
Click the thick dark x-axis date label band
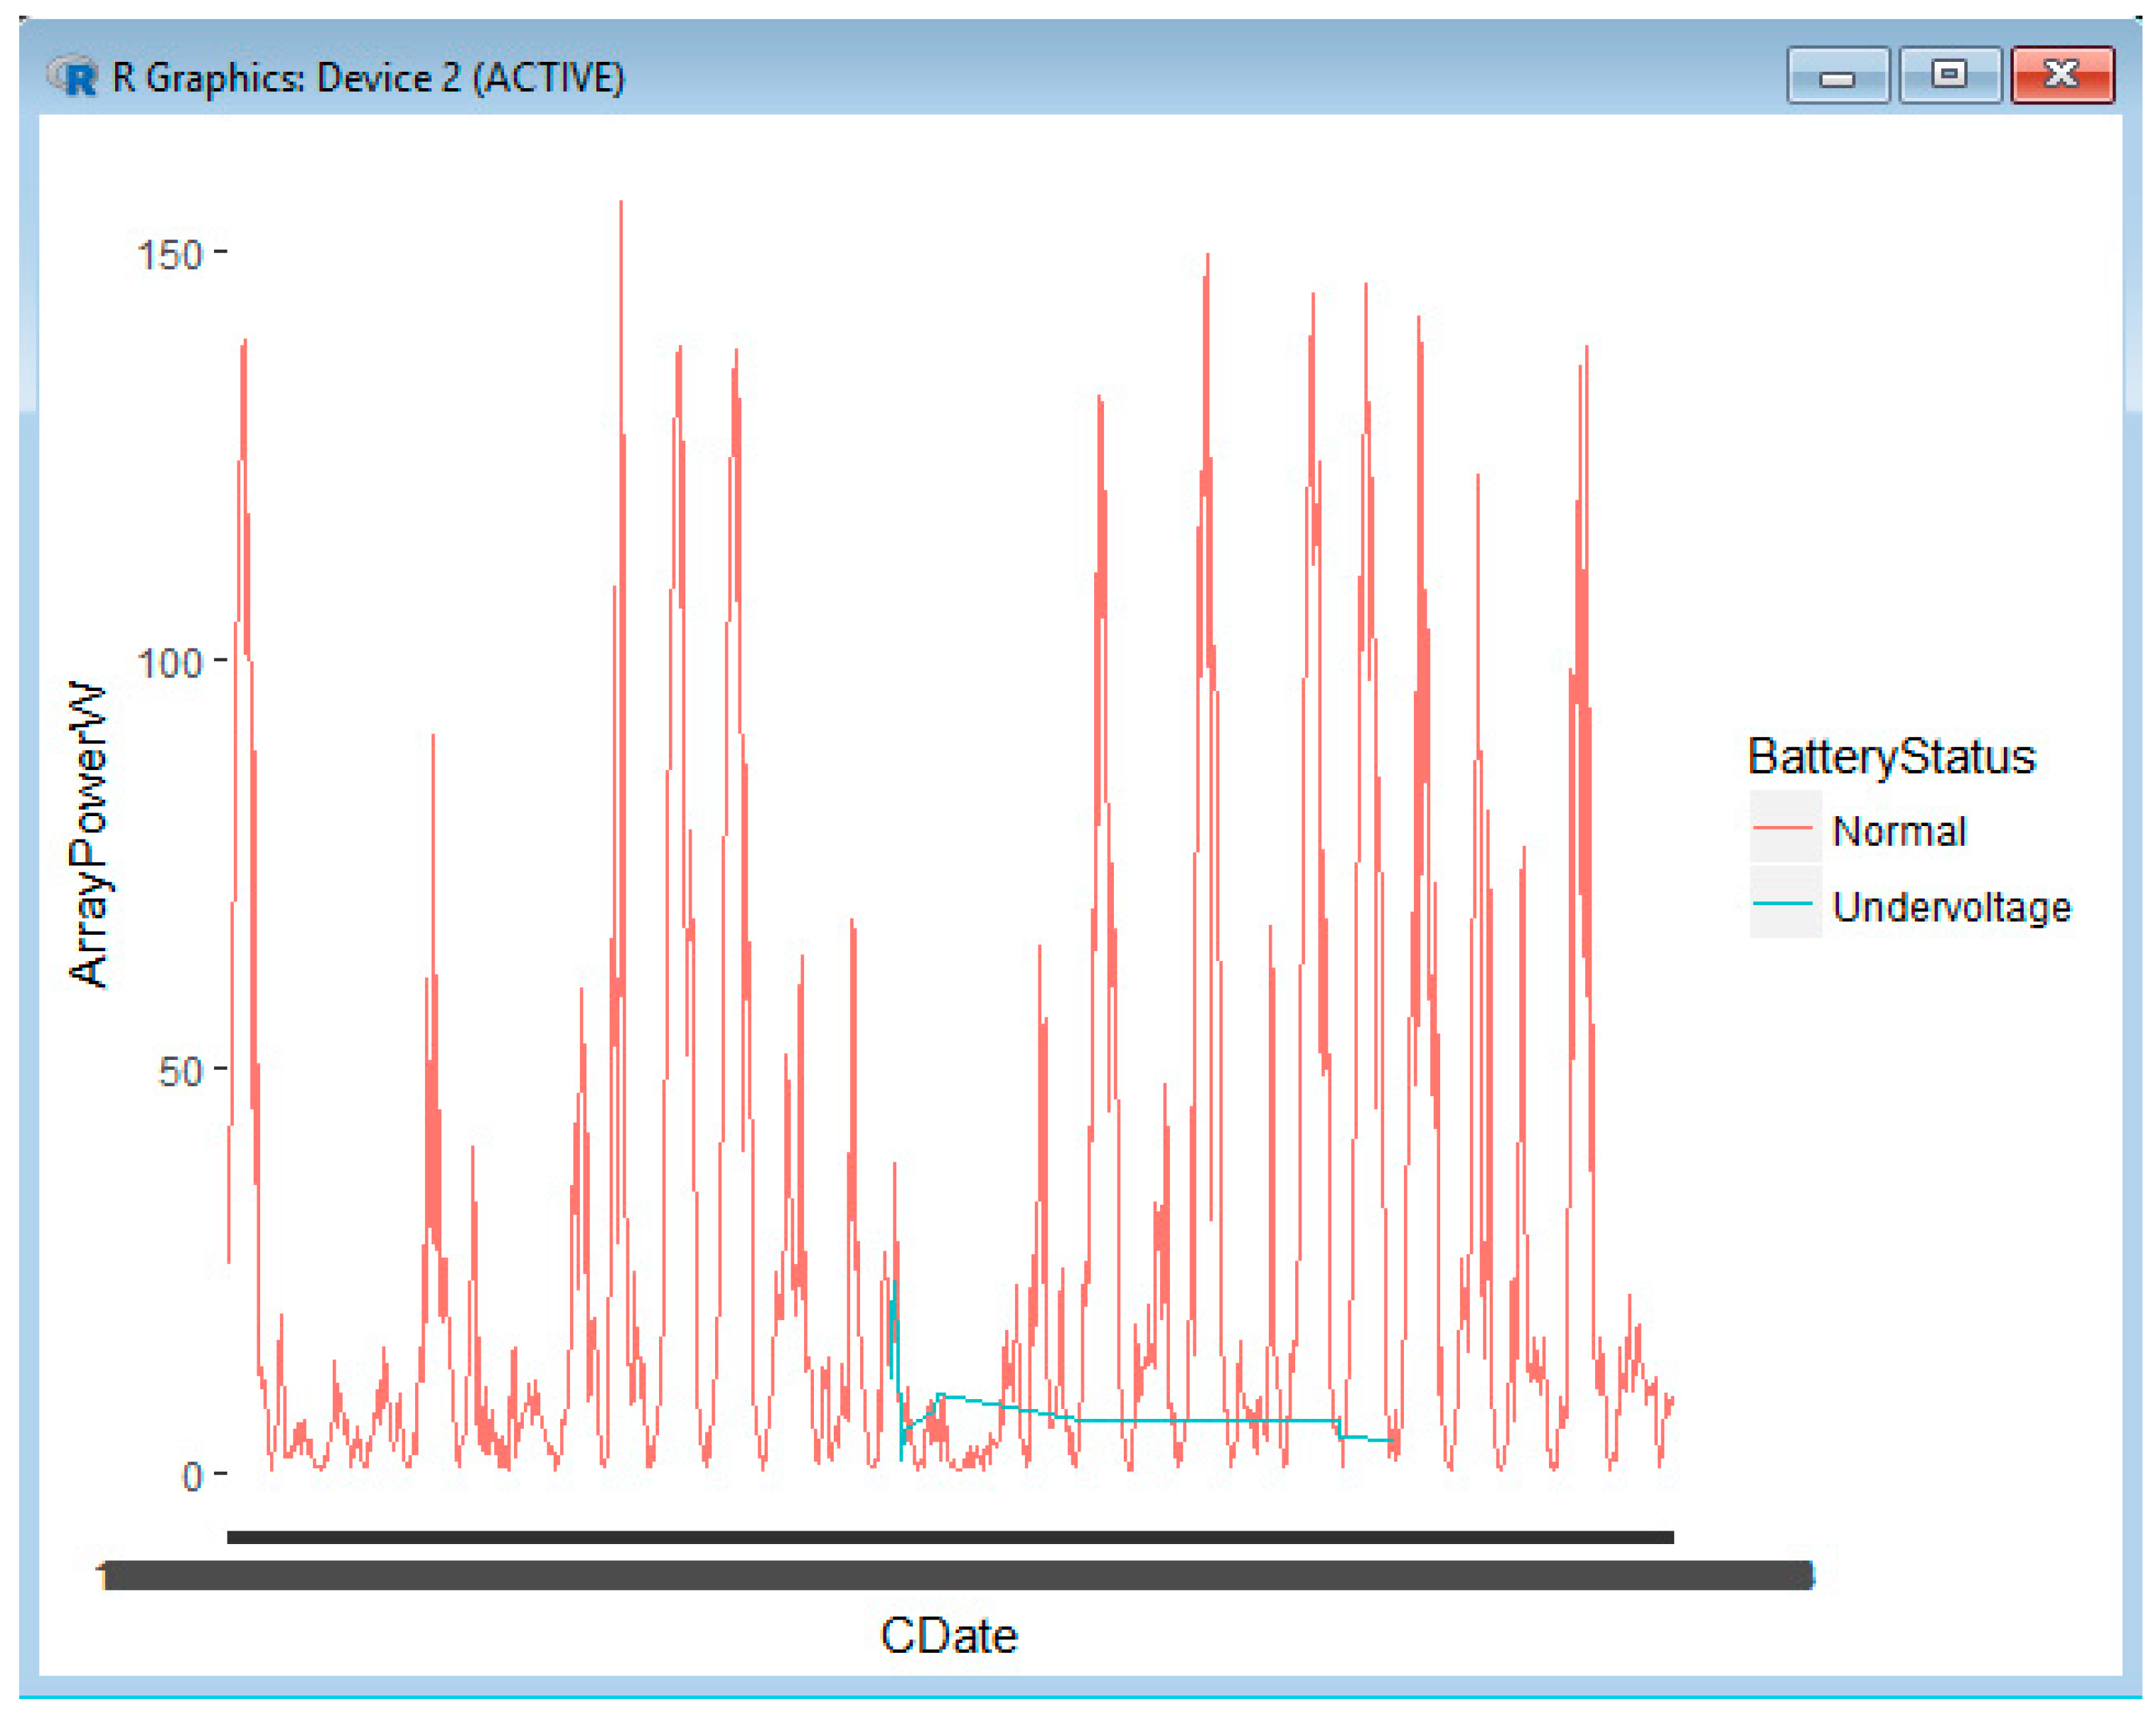point(958,1575)
